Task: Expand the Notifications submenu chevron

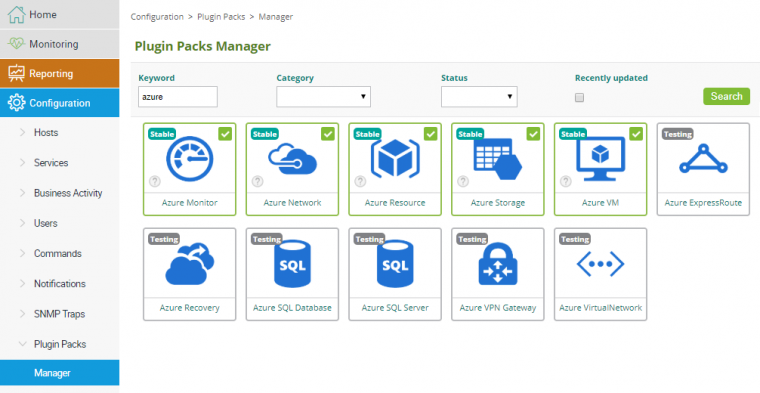Action: pyautogui.click(x=22, y=283)
